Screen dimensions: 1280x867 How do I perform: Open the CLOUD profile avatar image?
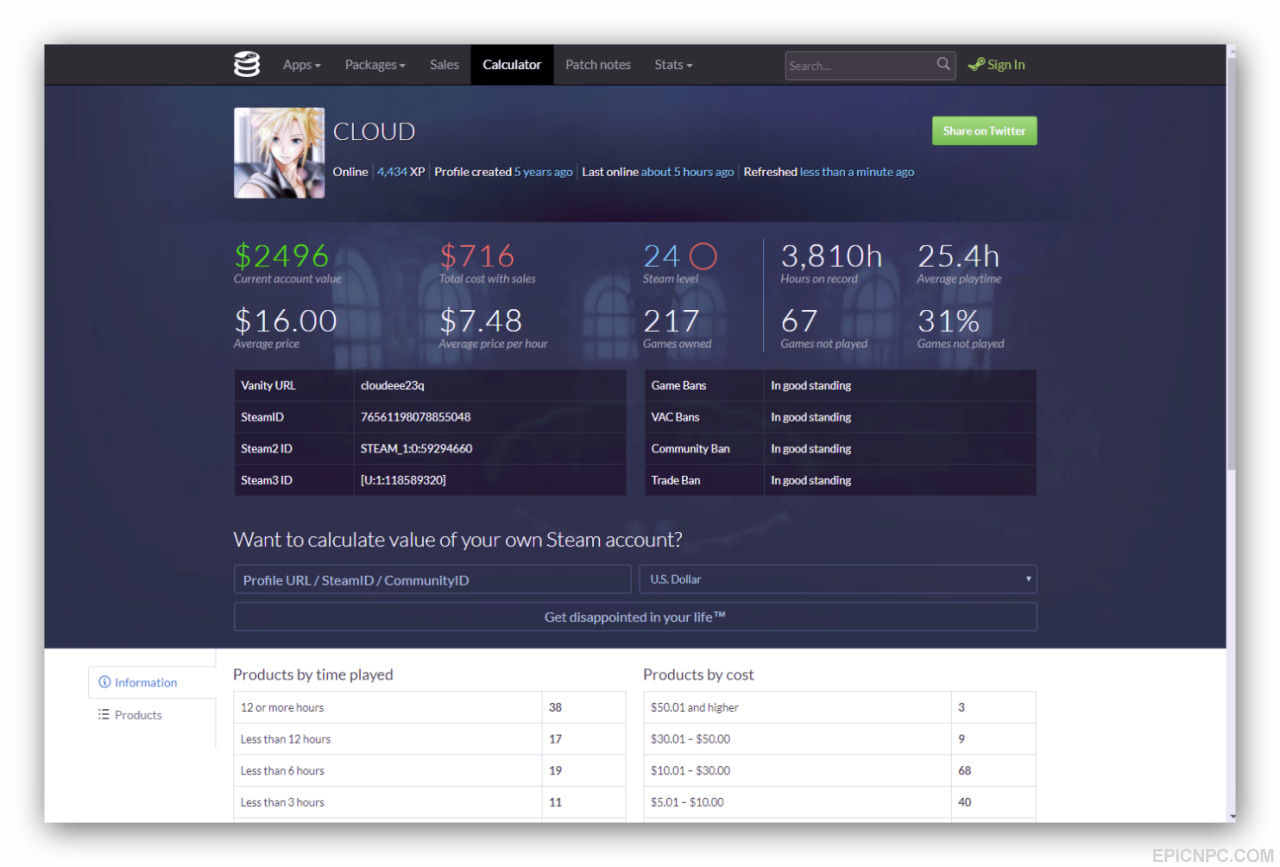point(279,153)
